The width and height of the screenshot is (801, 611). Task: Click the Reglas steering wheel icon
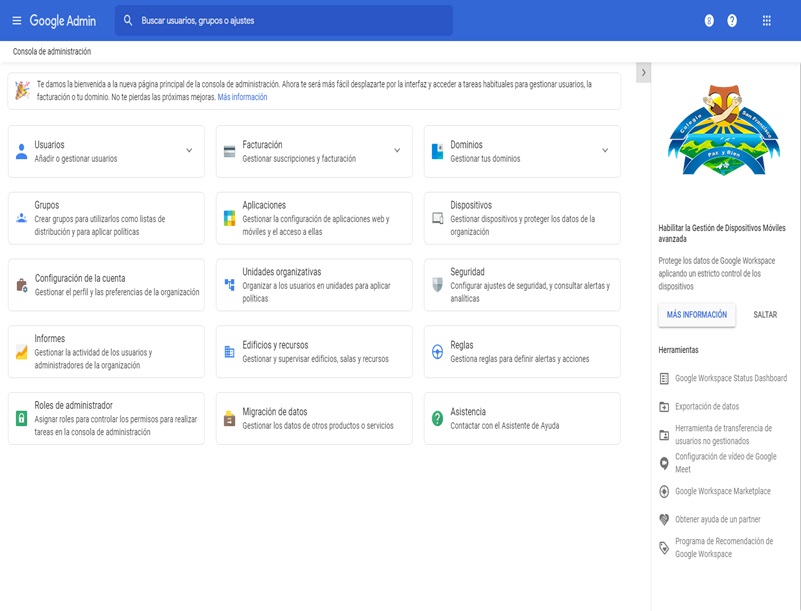[x=437, y=352]
